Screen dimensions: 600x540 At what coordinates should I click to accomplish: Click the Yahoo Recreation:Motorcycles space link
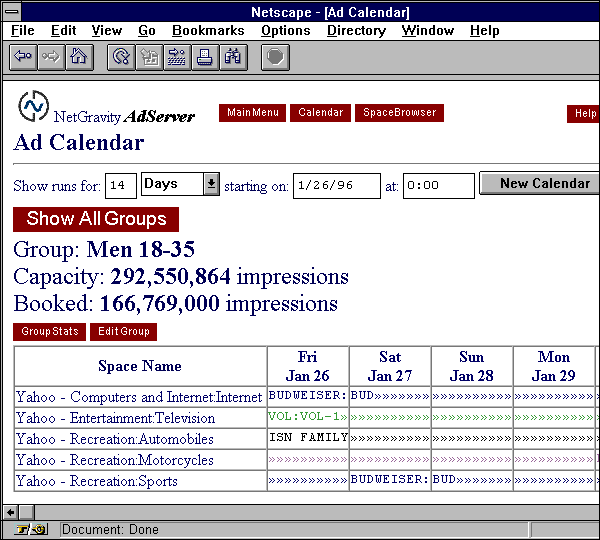(x=115, y=460)
